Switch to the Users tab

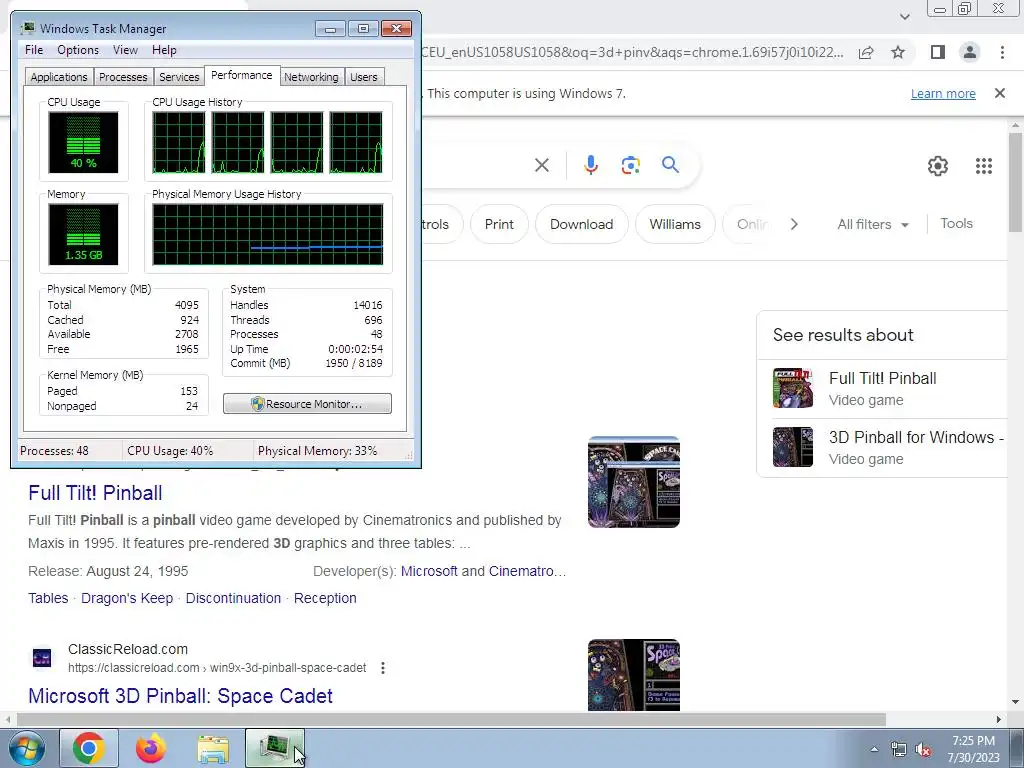364,77
